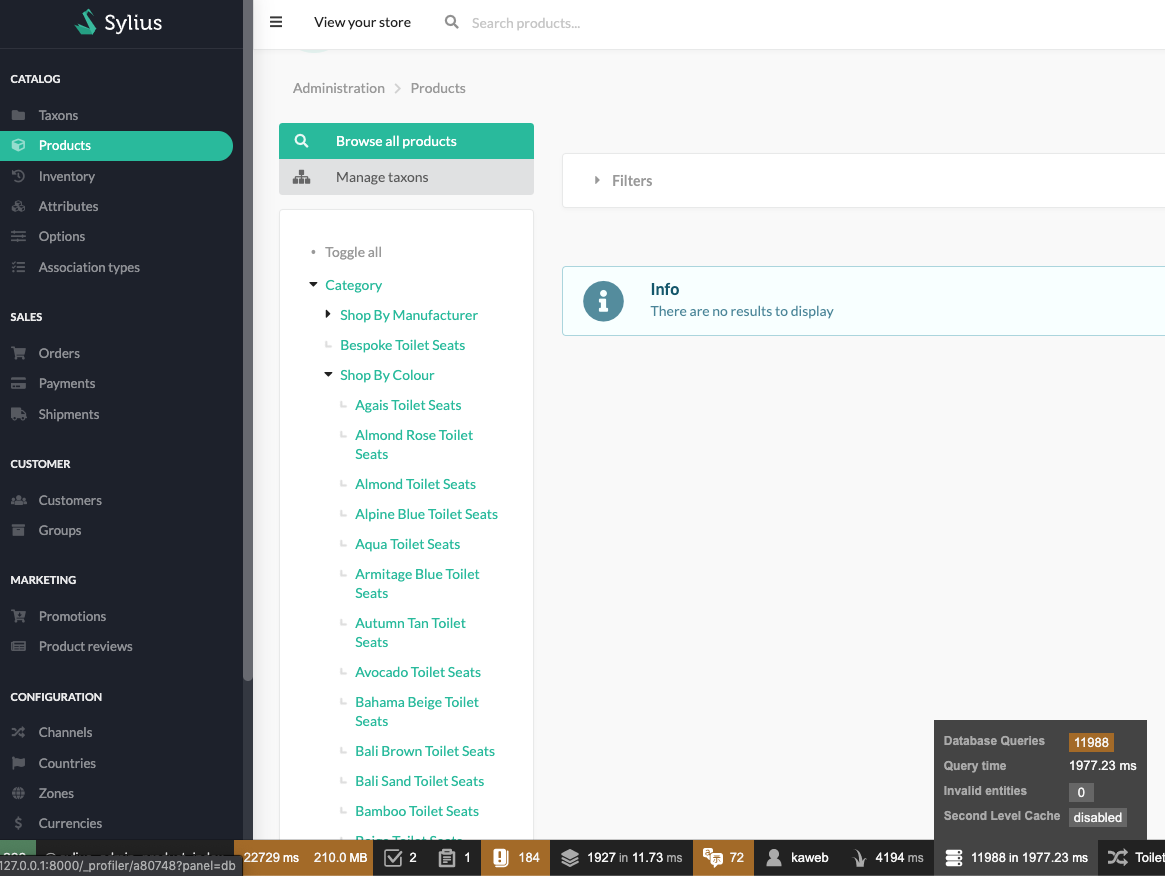
Task: Open profiler database queries icon in toolbar
Action: click(x=954, y=857)
